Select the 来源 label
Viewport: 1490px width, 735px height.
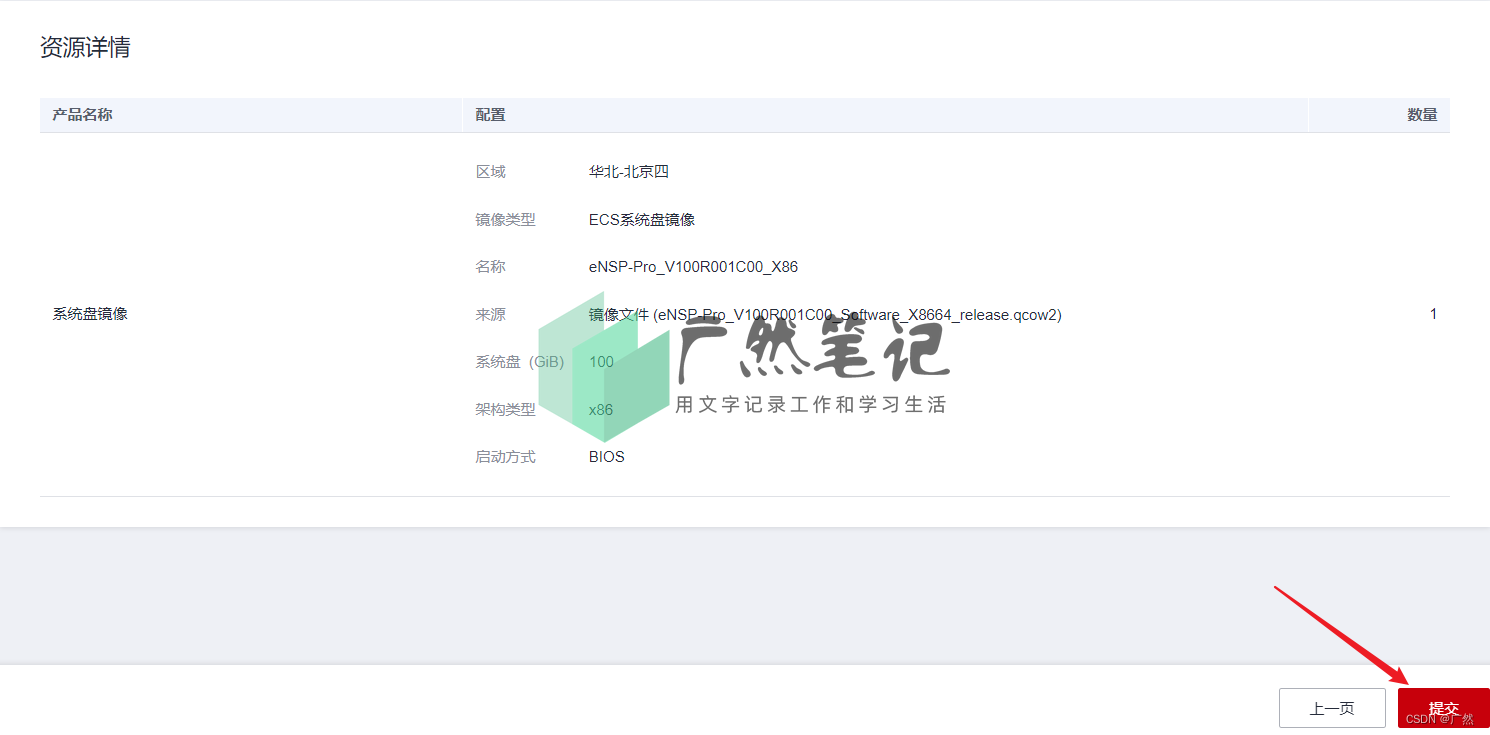[490, 315]
